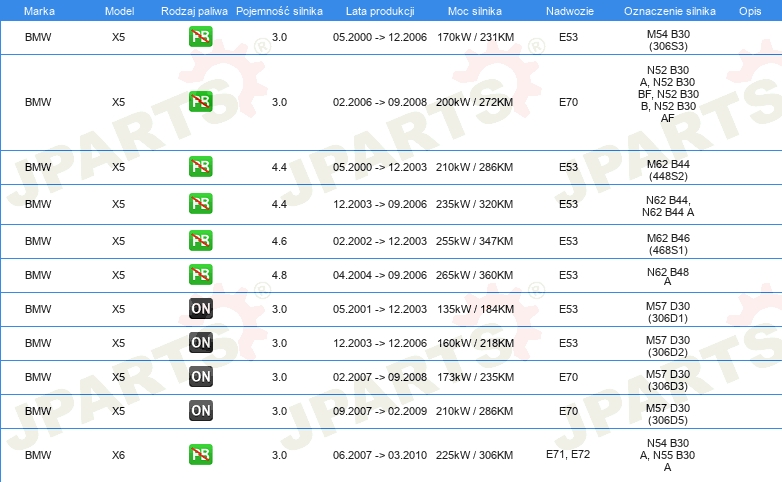This screenshot has height=482, width=782.
Task: Click the Pojemność silnika column header
Action: tap(279, 11)
